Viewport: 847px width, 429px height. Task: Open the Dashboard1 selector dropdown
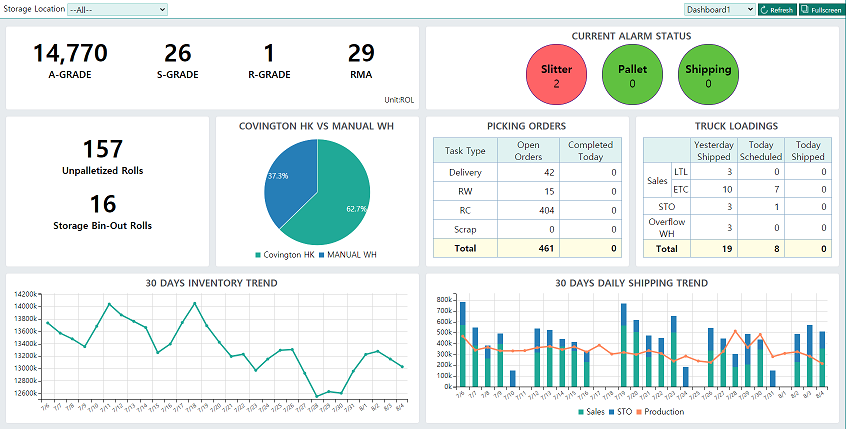click(x=719, y=9)
